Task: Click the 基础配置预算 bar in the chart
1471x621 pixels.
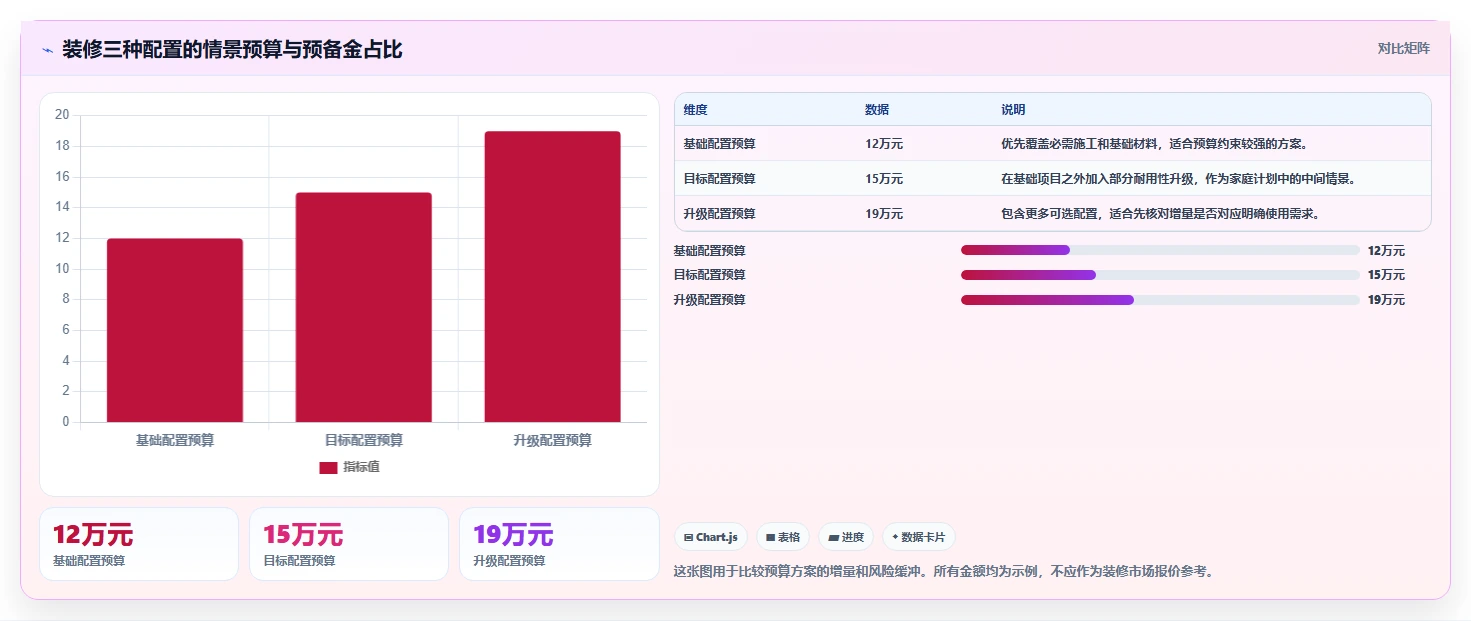Action: click(175, 330)
